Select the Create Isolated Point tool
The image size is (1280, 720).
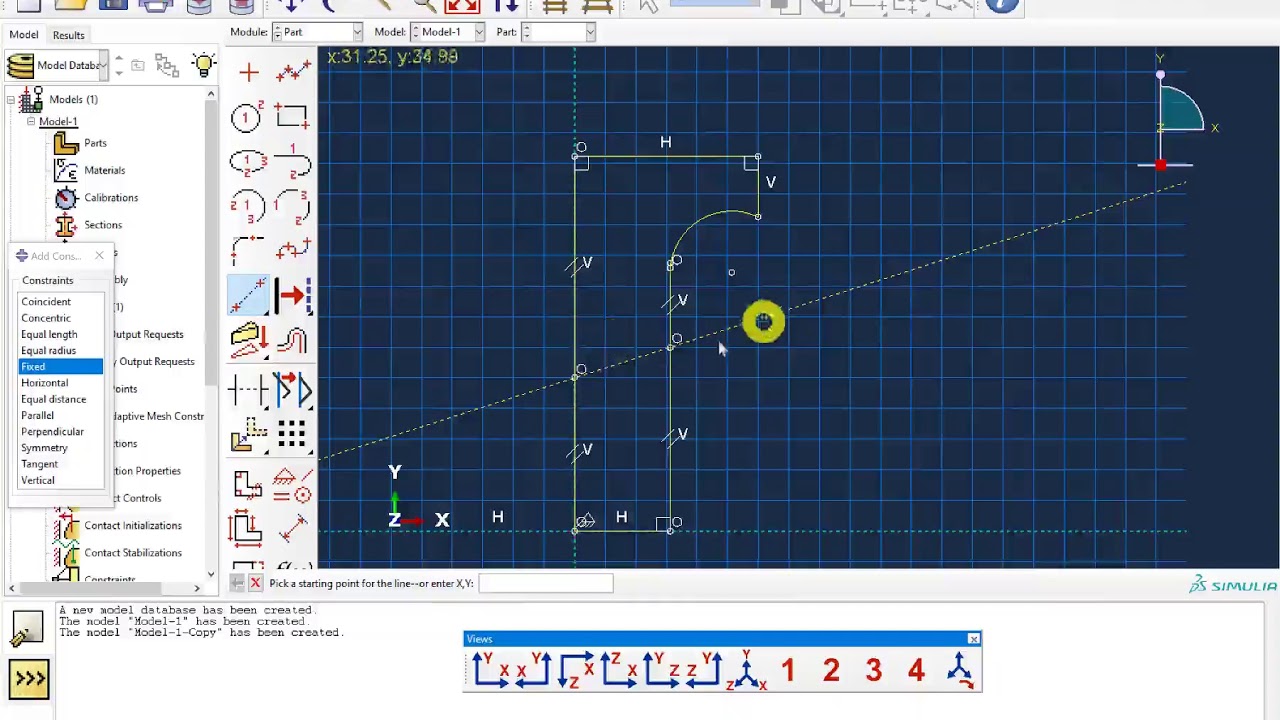click(x=248, y=72)
